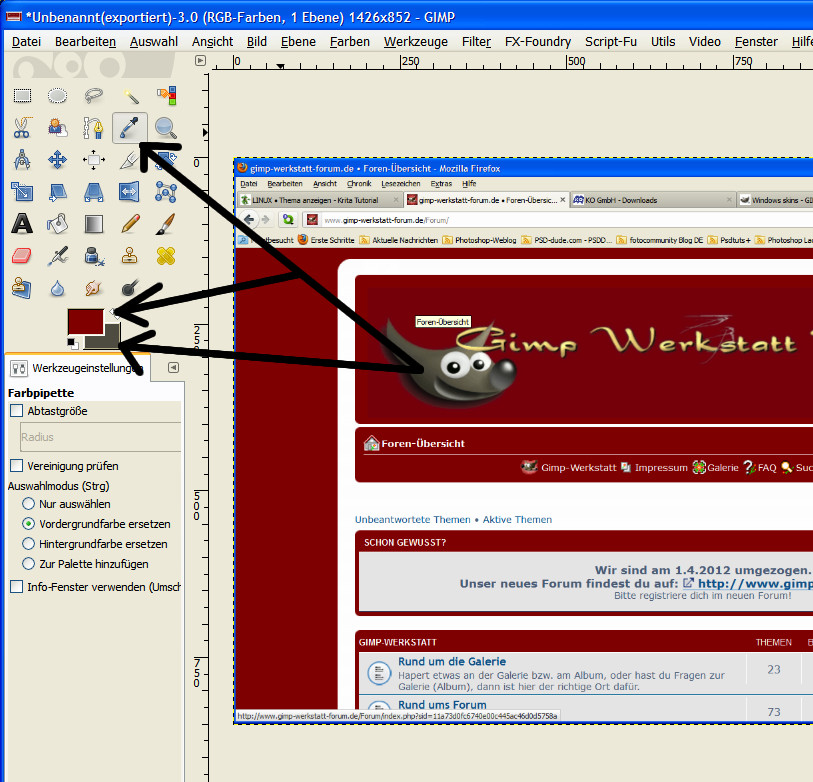The width and height of the screenshot is (813, 782).
Task: Open the Farben menu
Action: point(349,41)
